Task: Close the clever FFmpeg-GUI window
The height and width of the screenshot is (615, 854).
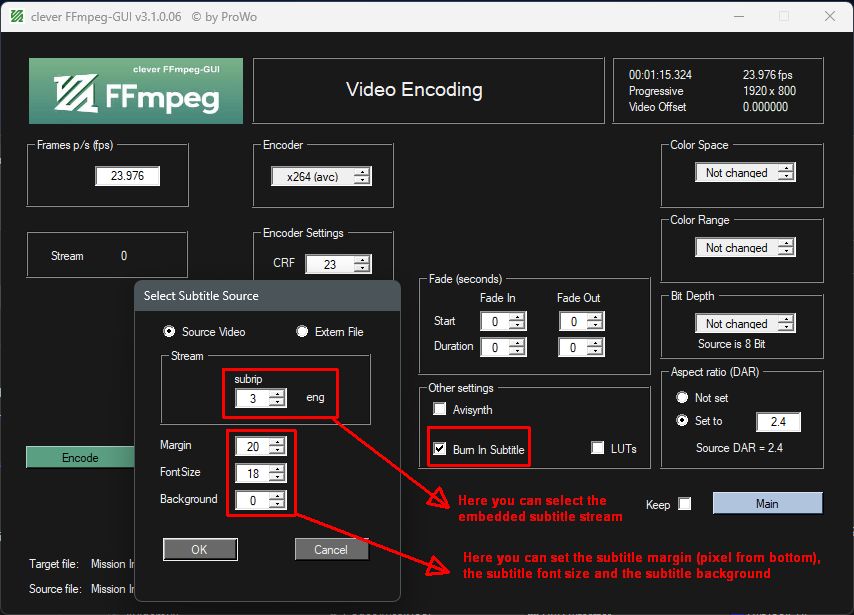Action: point(829,16)
